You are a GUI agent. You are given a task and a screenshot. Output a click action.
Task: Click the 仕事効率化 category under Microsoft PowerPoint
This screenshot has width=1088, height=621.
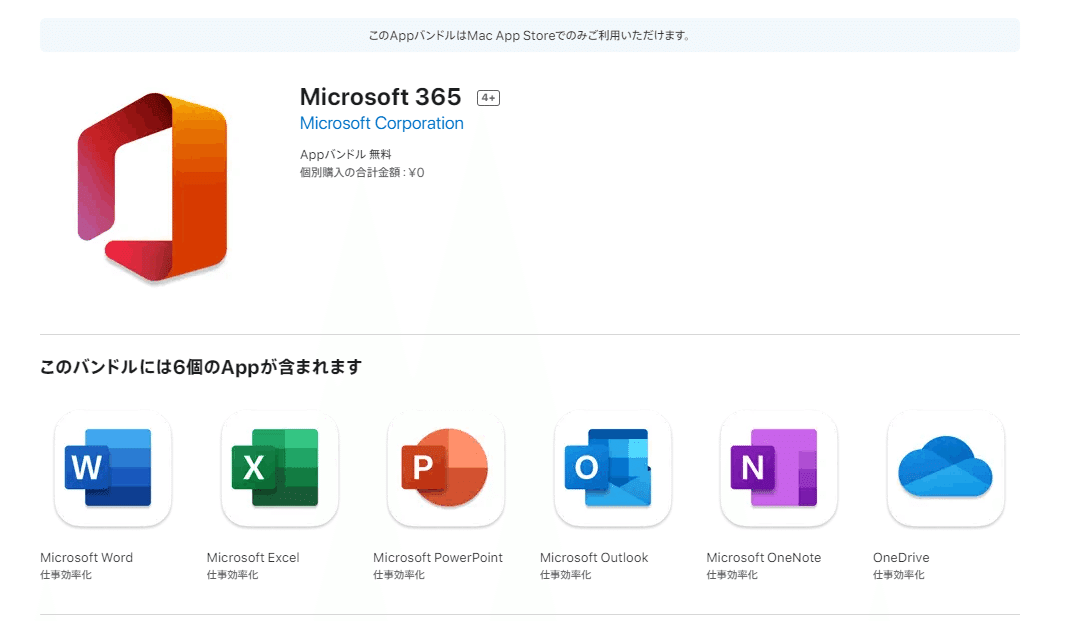coord(399,575)
